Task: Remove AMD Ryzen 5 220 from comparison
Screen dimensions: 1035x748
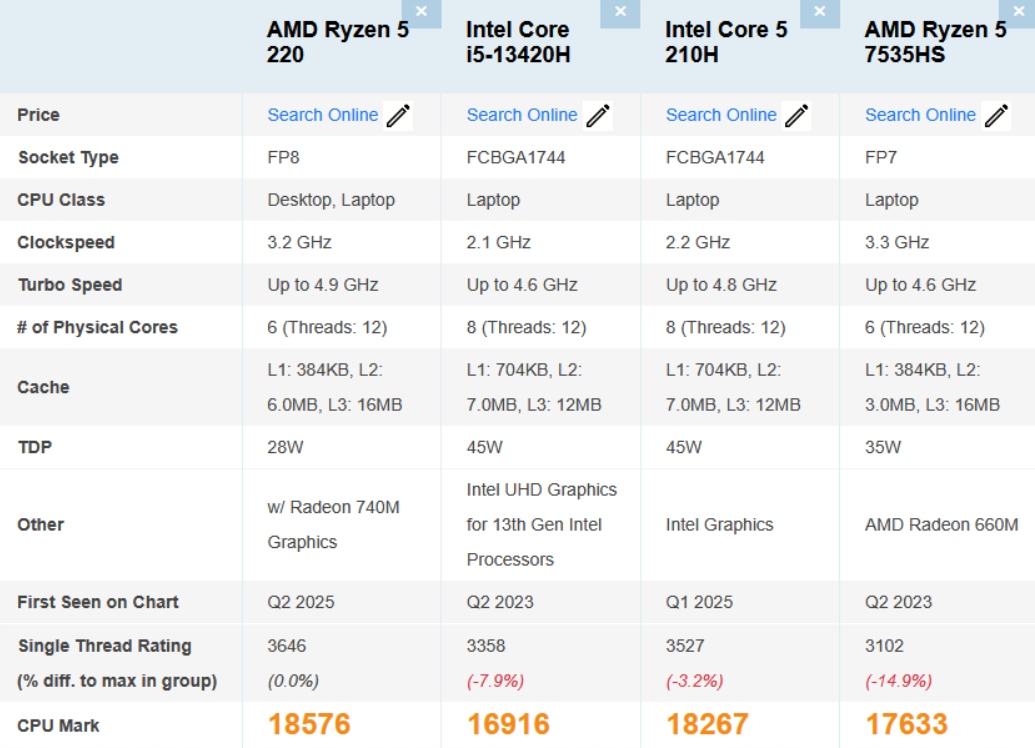Action: click(421, 12)
